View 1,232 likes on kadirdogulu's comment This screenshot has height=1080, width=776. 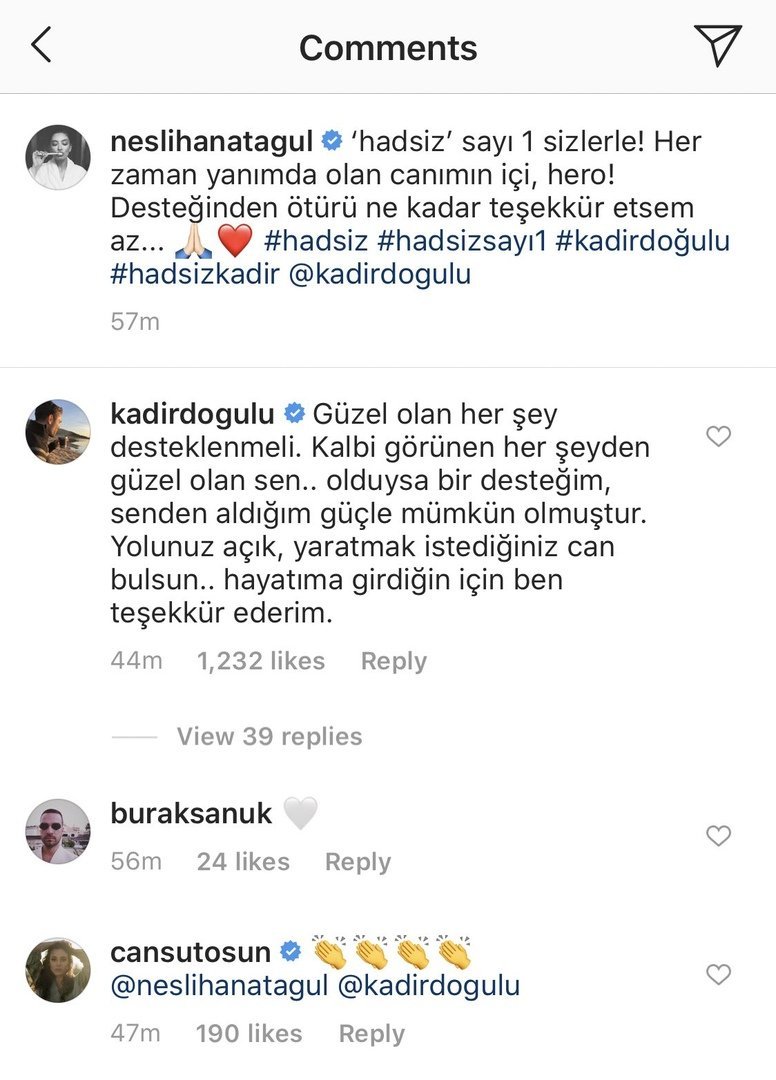click(x=261, y=661)
